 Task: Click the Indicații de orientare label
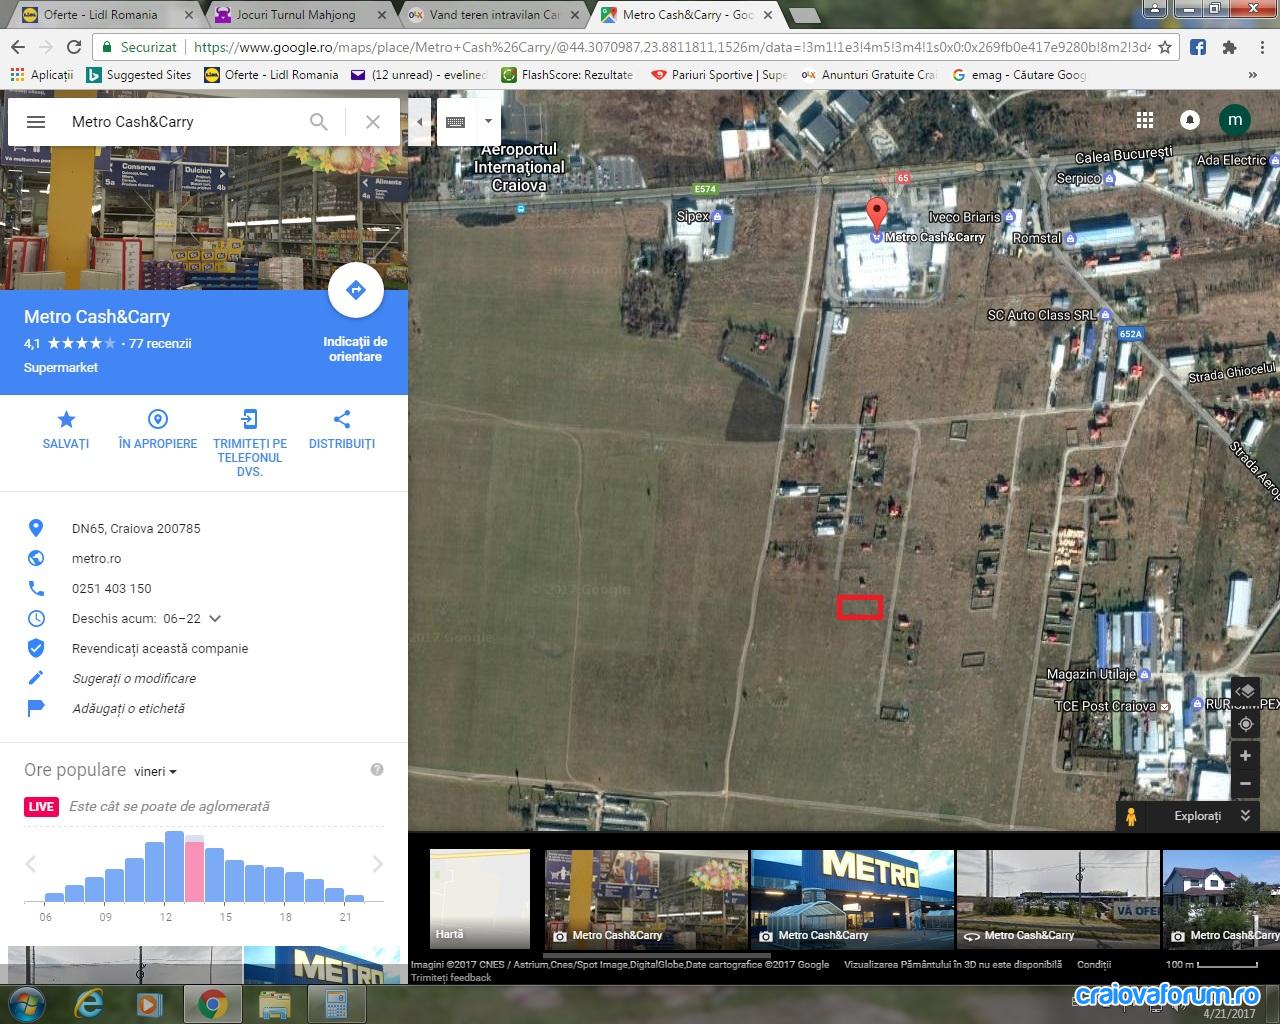(355, 349)
